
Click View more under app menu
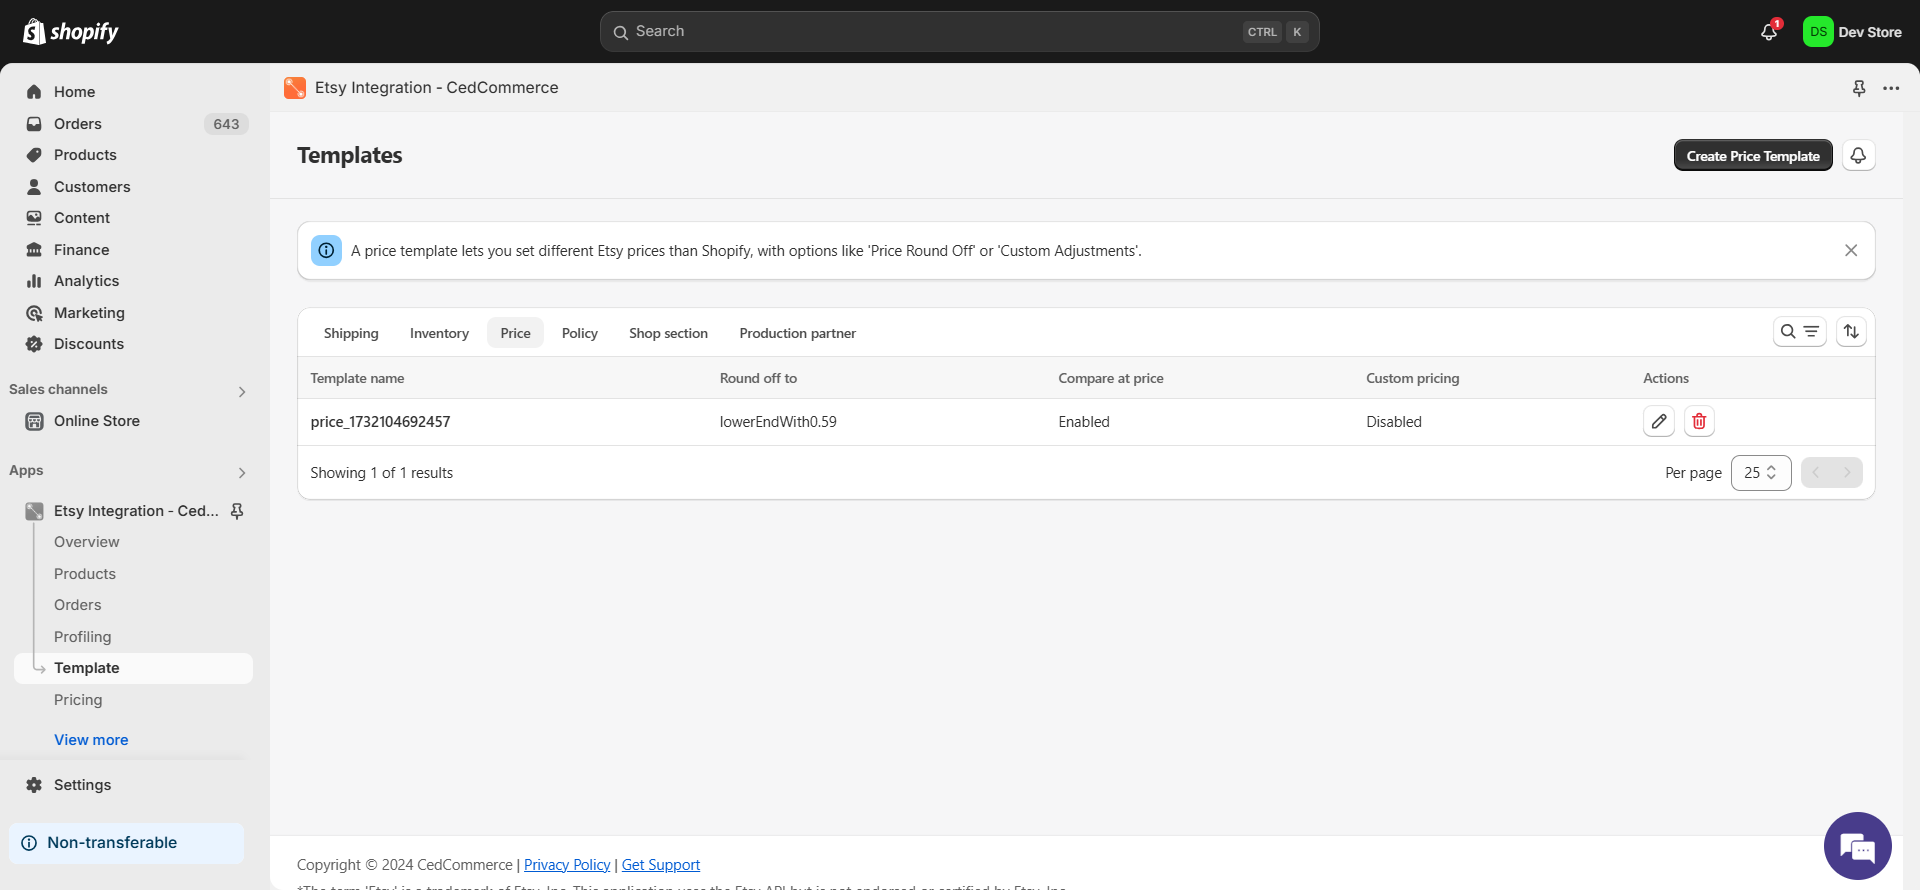[91, 740]
